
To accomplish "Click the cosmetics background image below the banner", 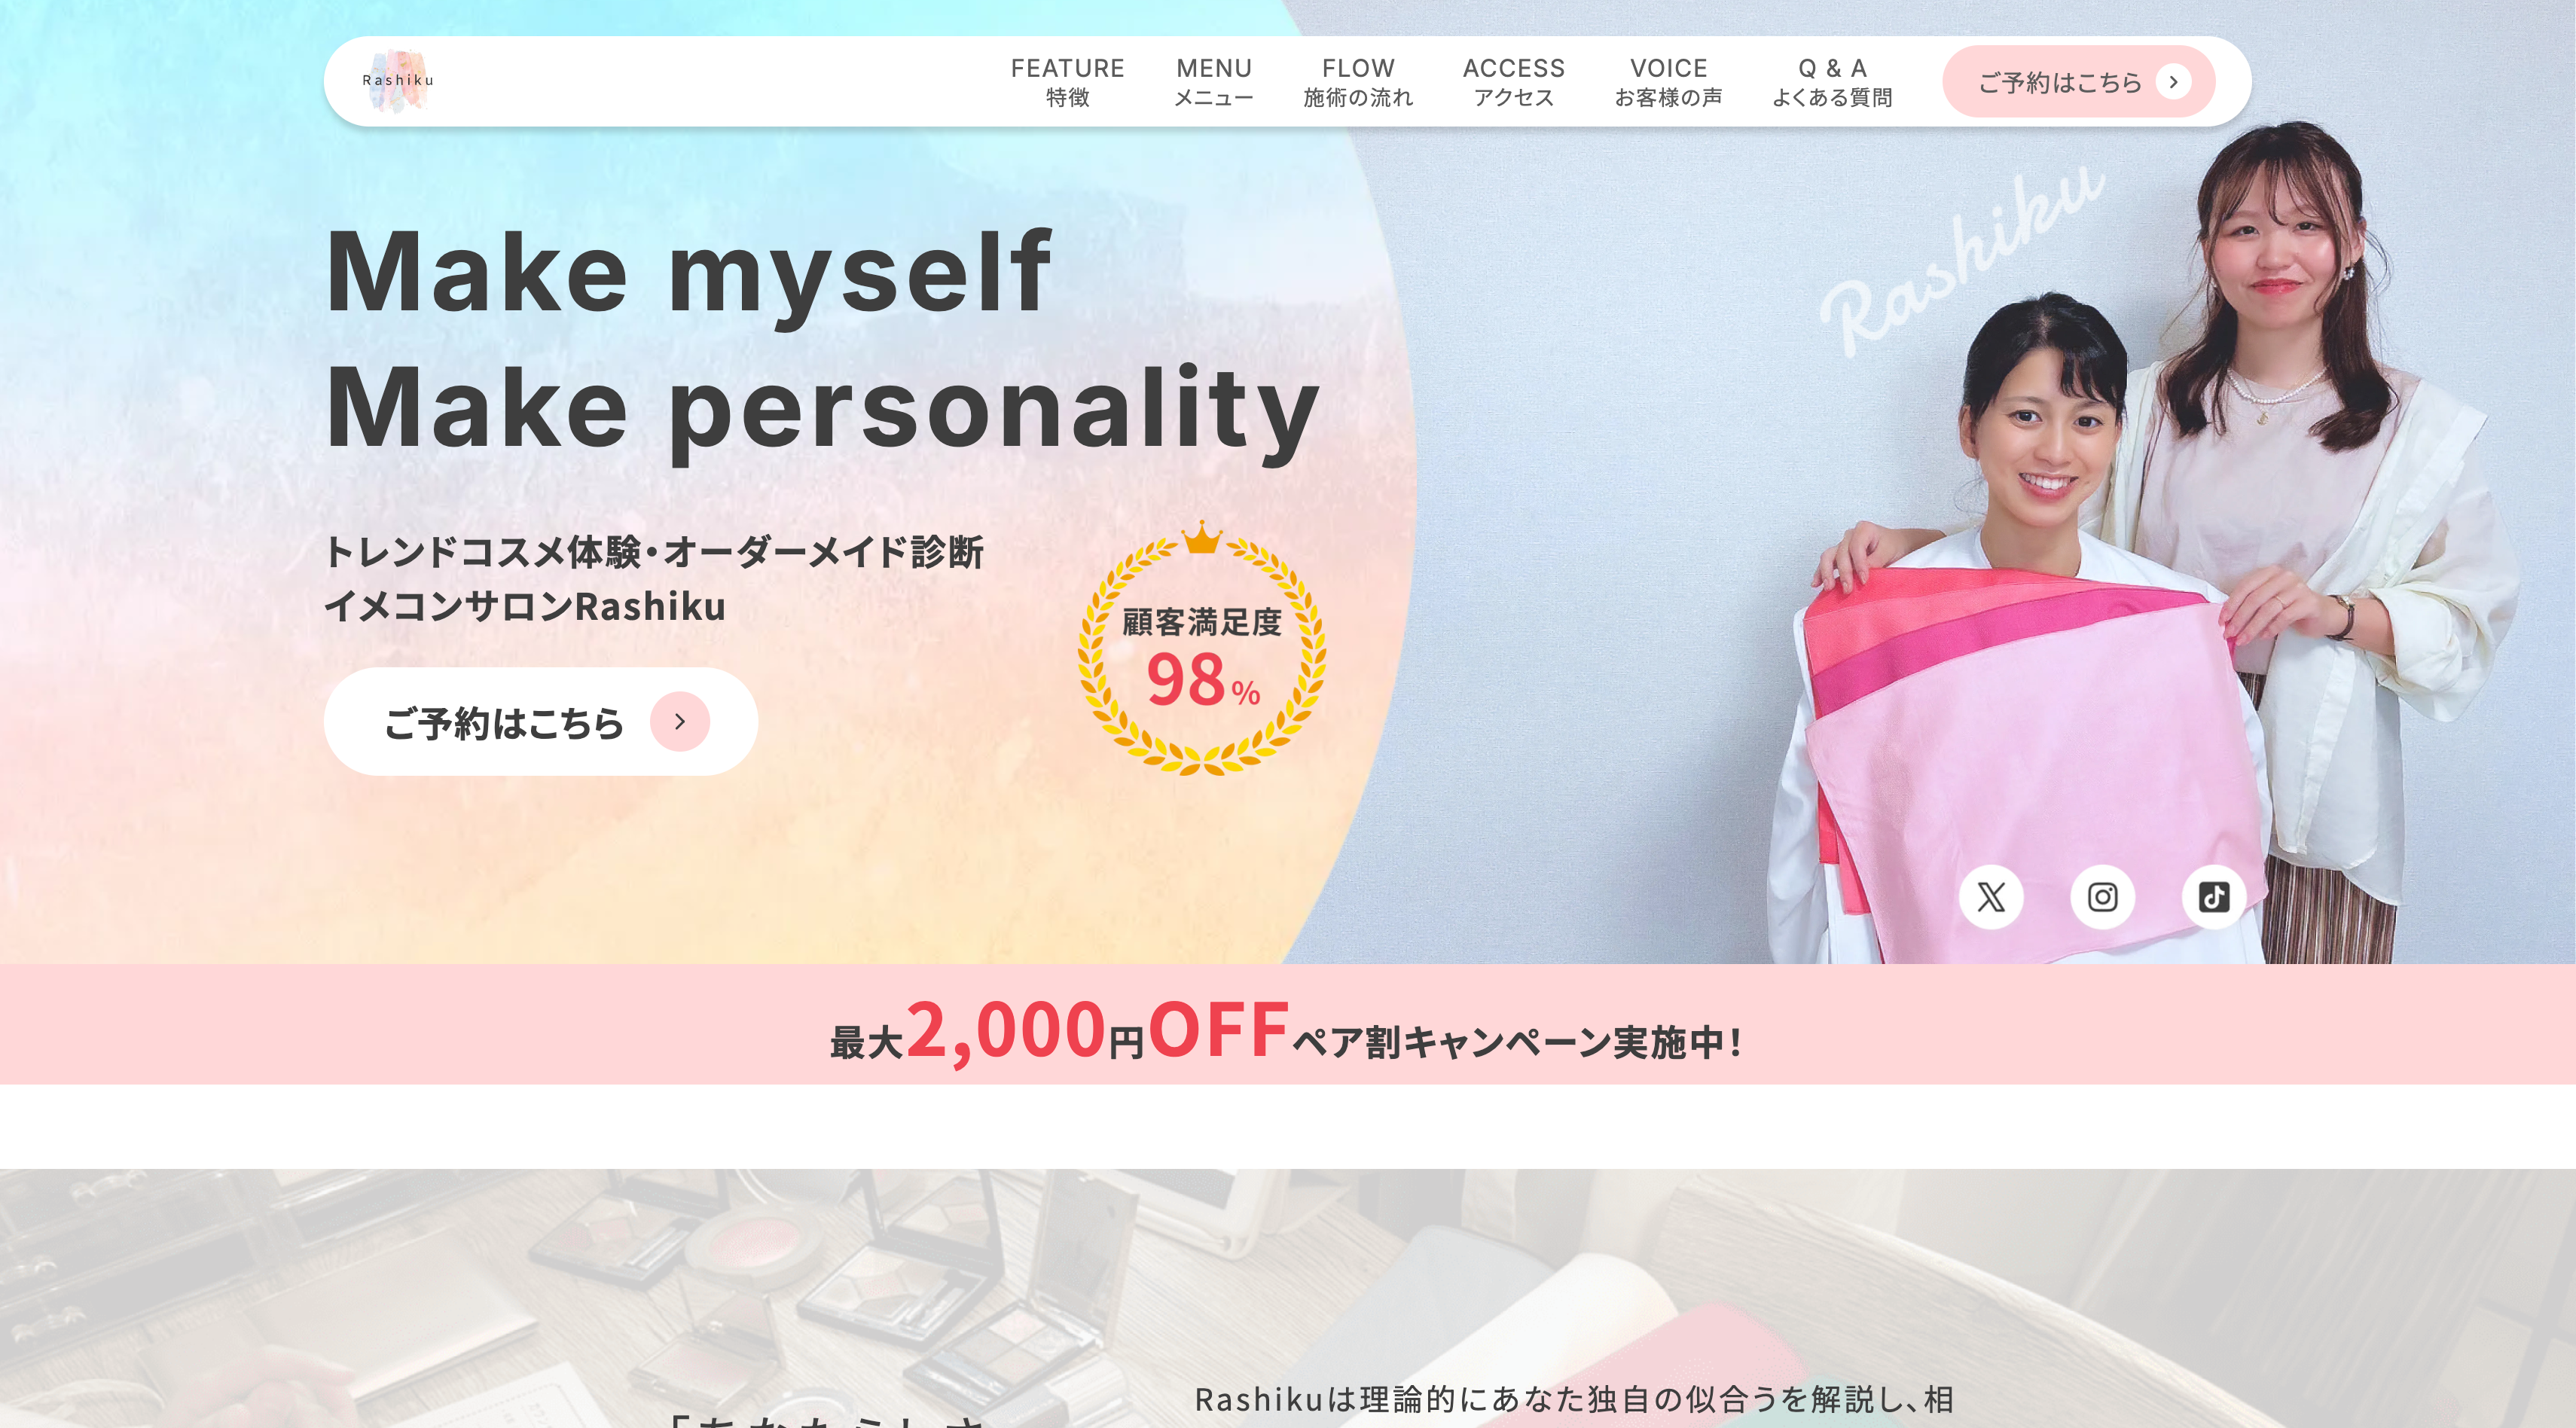I will coord(1288,1298).
